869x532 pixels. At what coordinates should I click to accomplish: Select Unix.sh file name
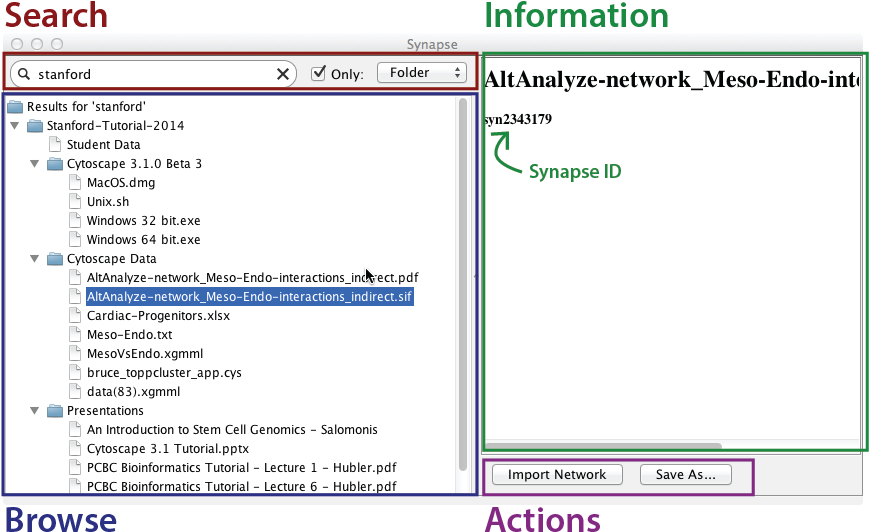(108, 201)
